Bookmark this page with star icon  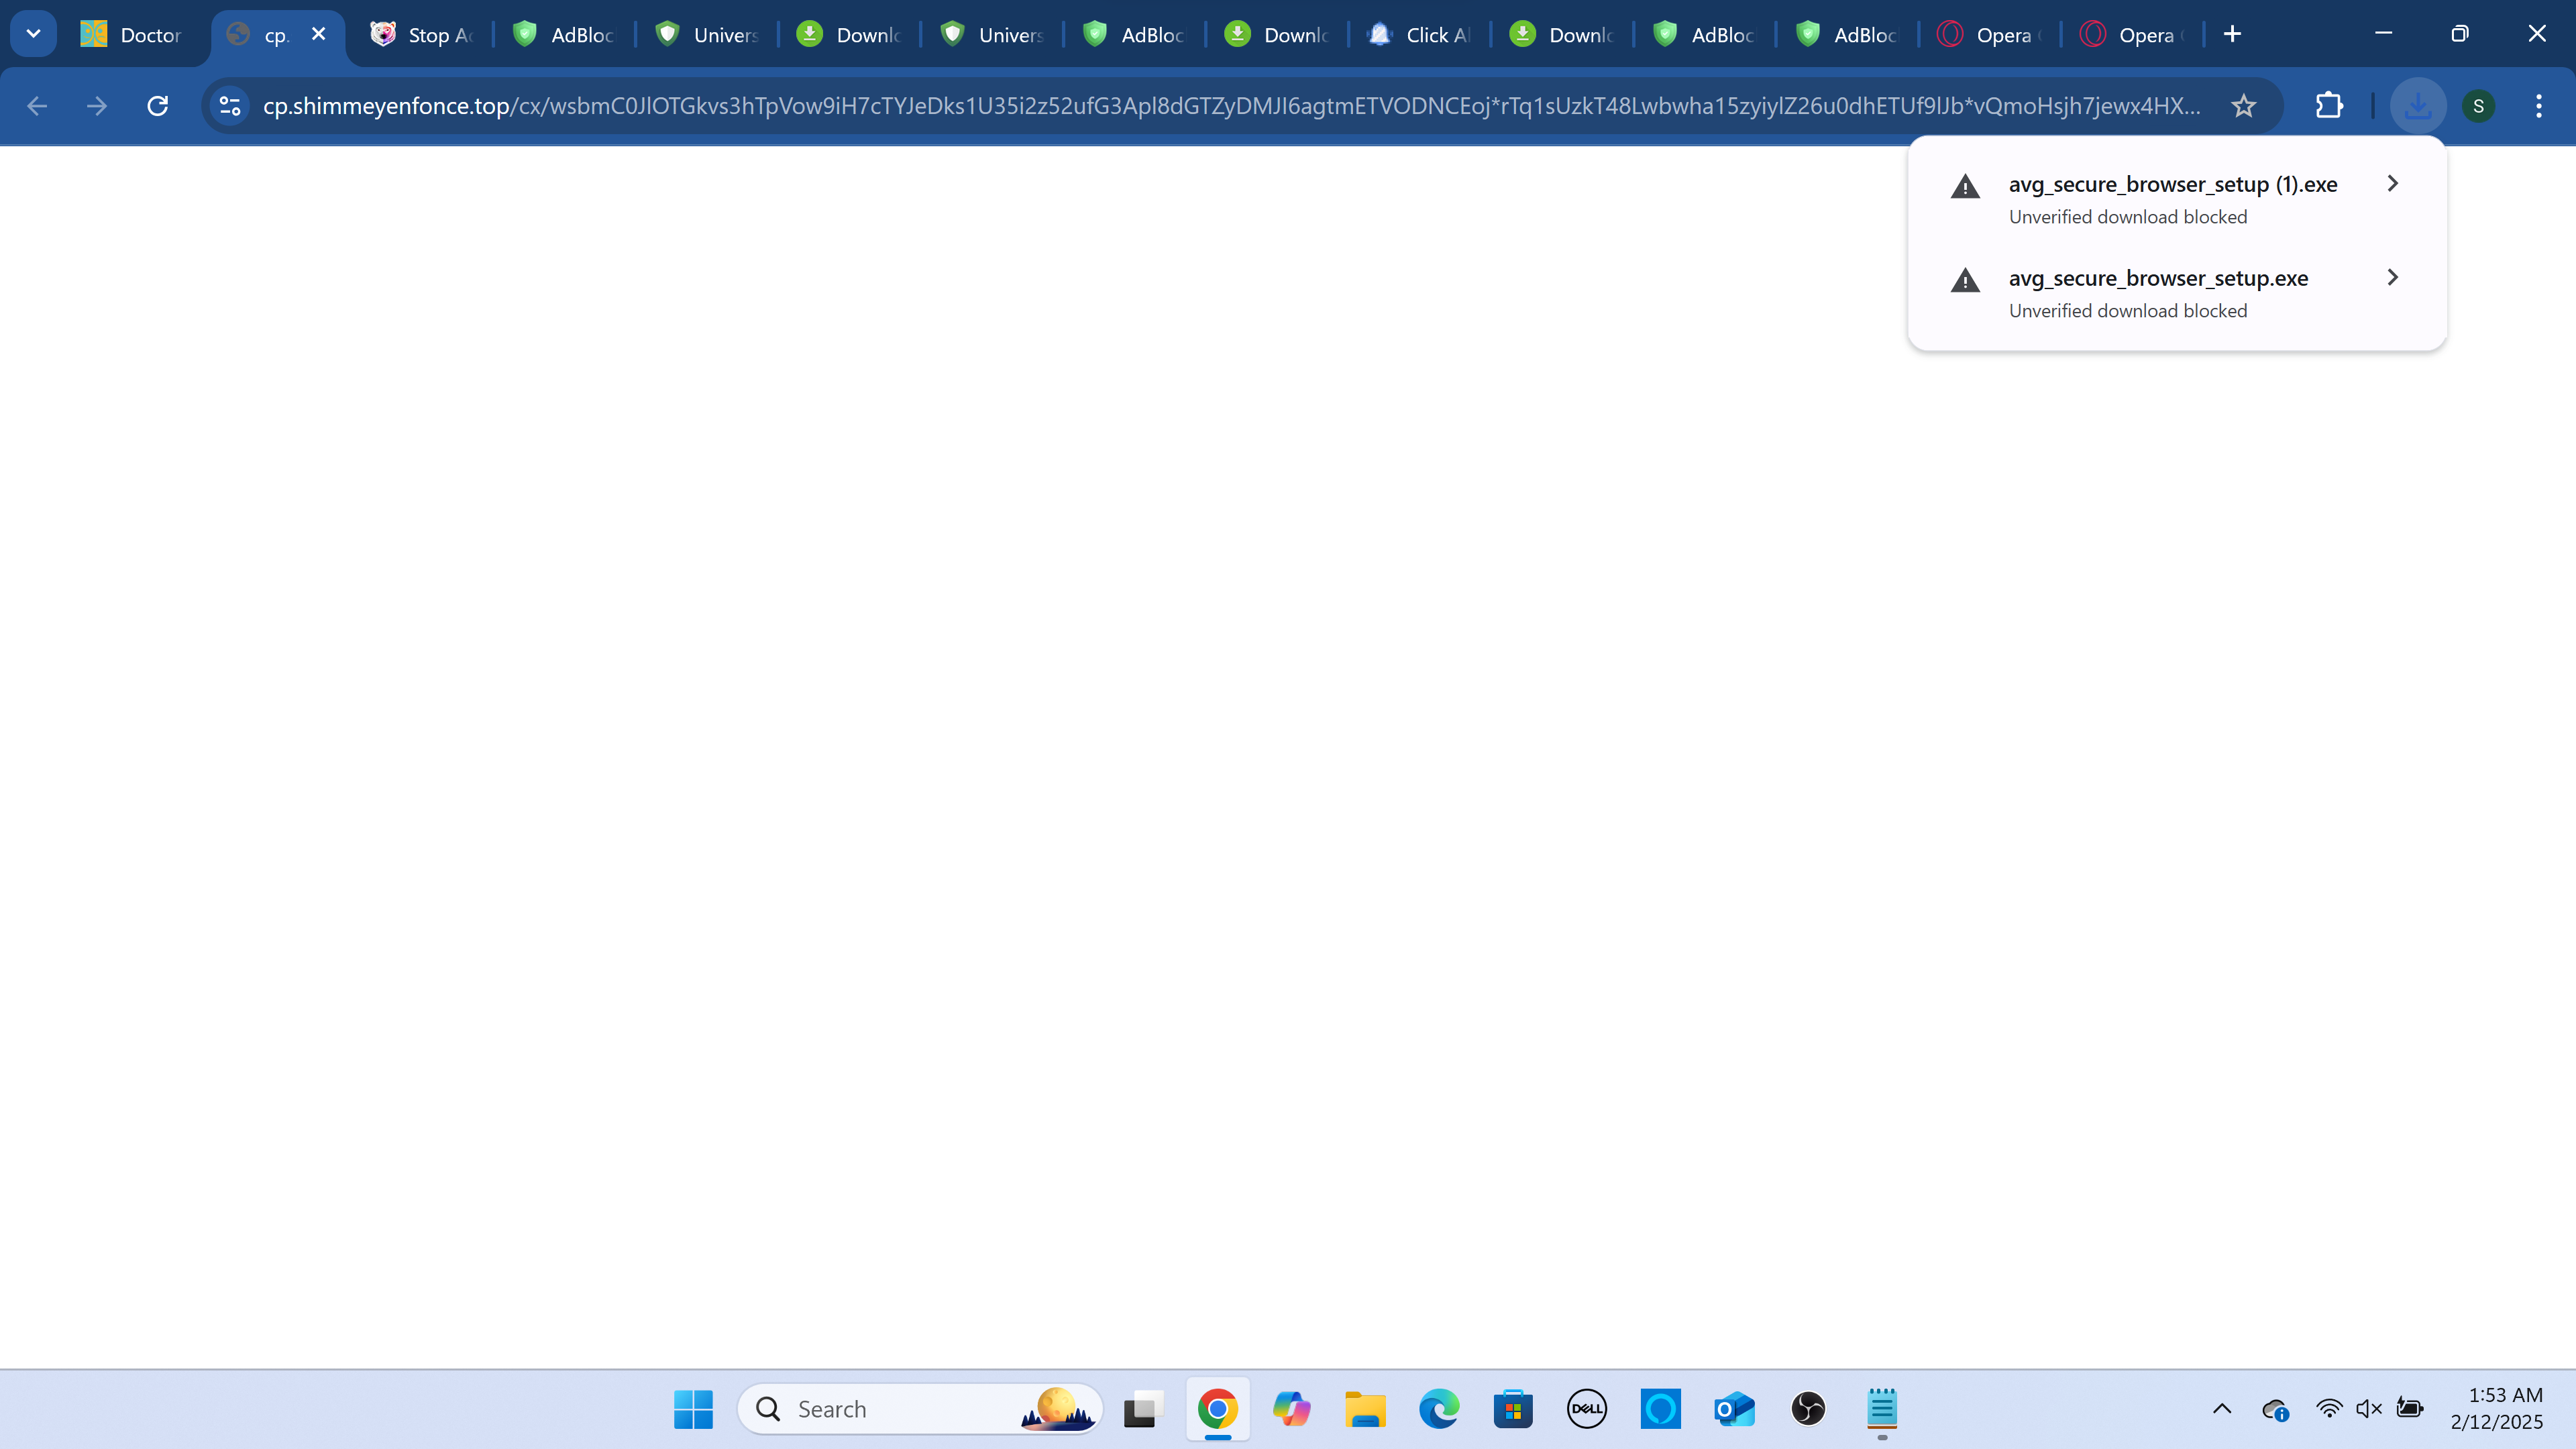(2243, 106)
